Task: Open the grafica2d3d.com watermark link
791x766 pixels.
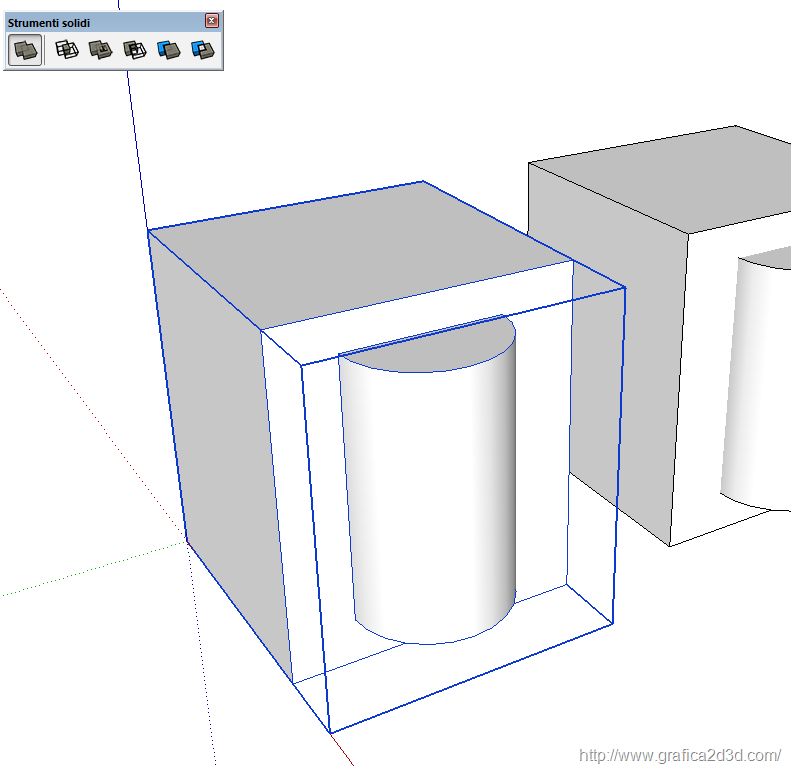Action: point(679,755)
